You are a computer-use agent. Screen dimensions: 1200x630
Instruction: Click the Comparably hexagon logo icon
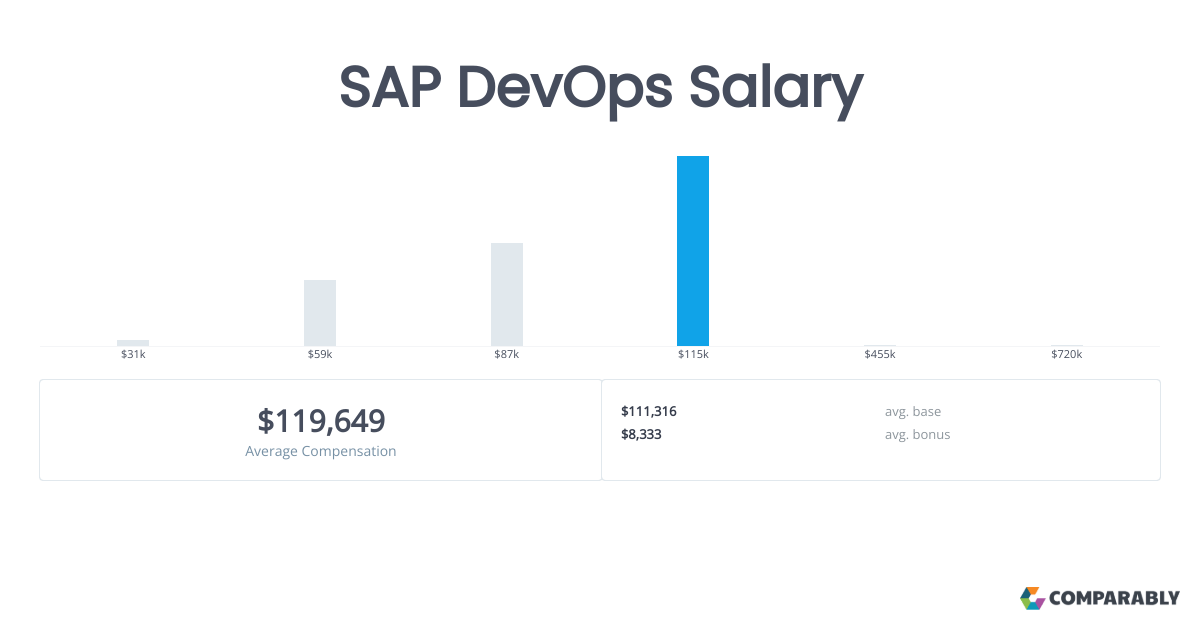pyautogui.click(x=1033, y=598)
